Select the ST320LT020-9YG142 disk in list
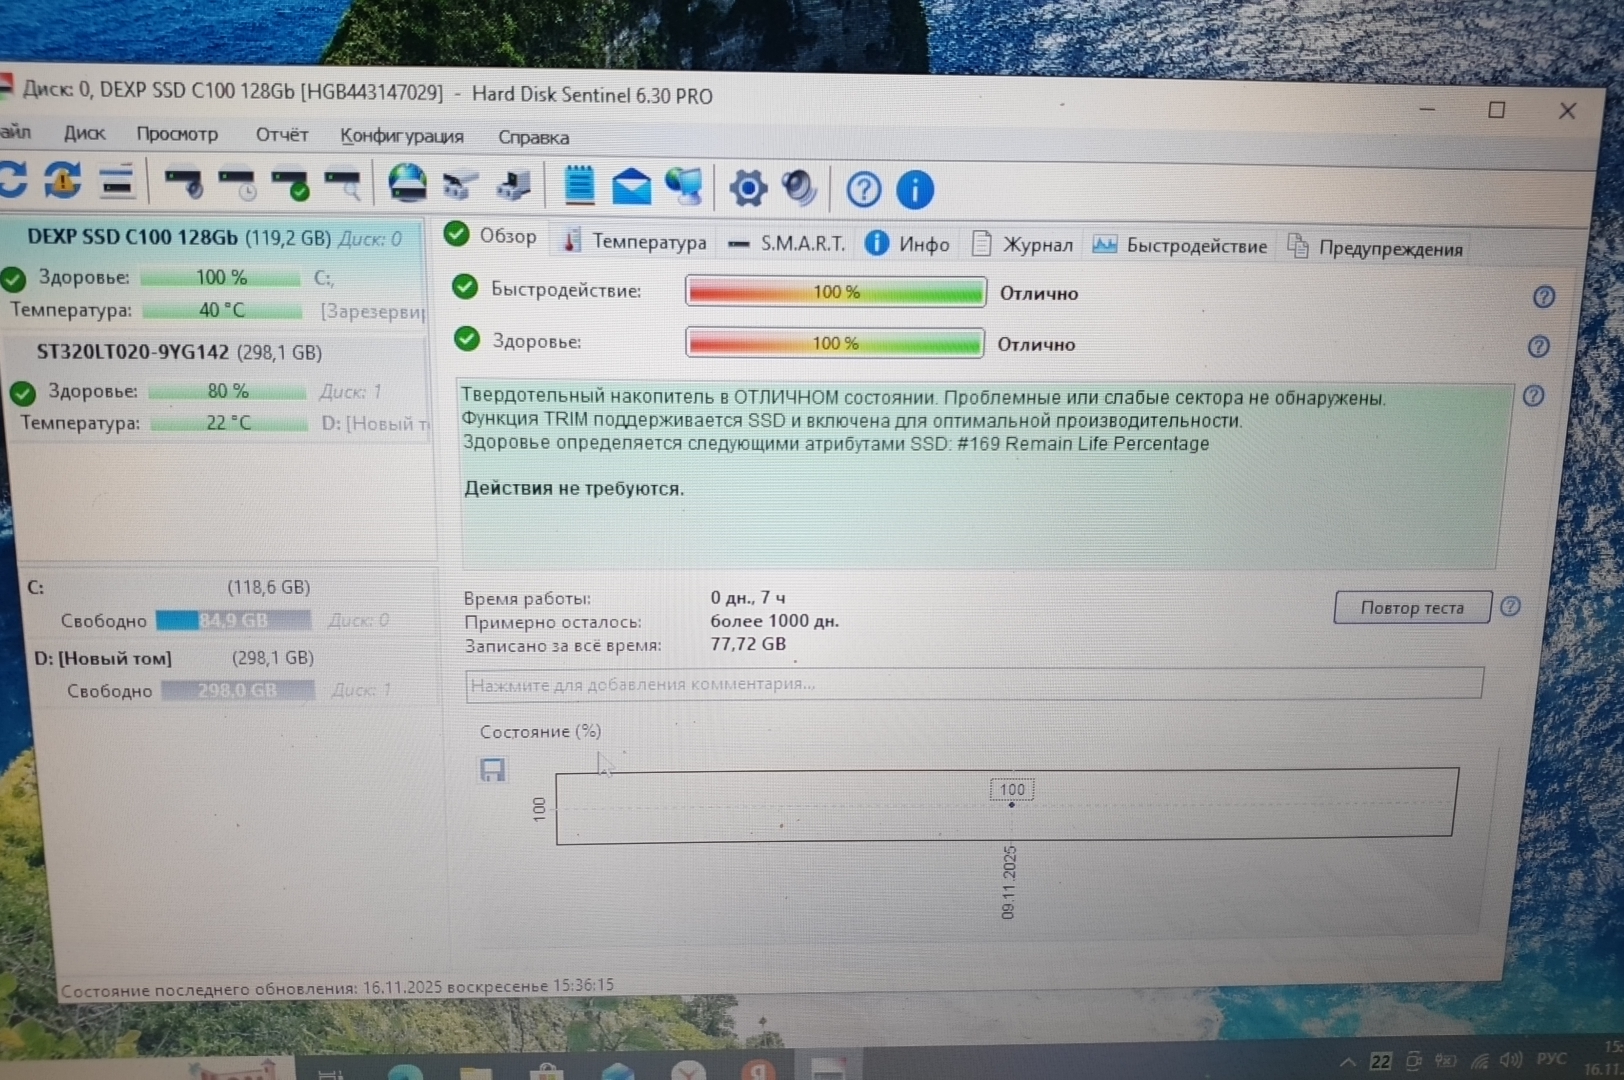The width and height of the screenshot is (1624, 1080). (178, 352)
